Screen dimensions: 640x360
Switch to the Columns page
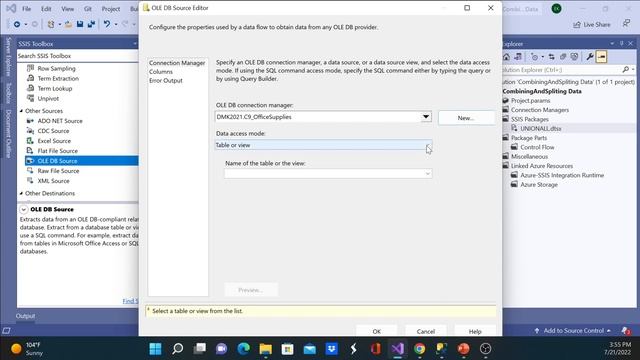pyautogui.click(x=161, y=72)
